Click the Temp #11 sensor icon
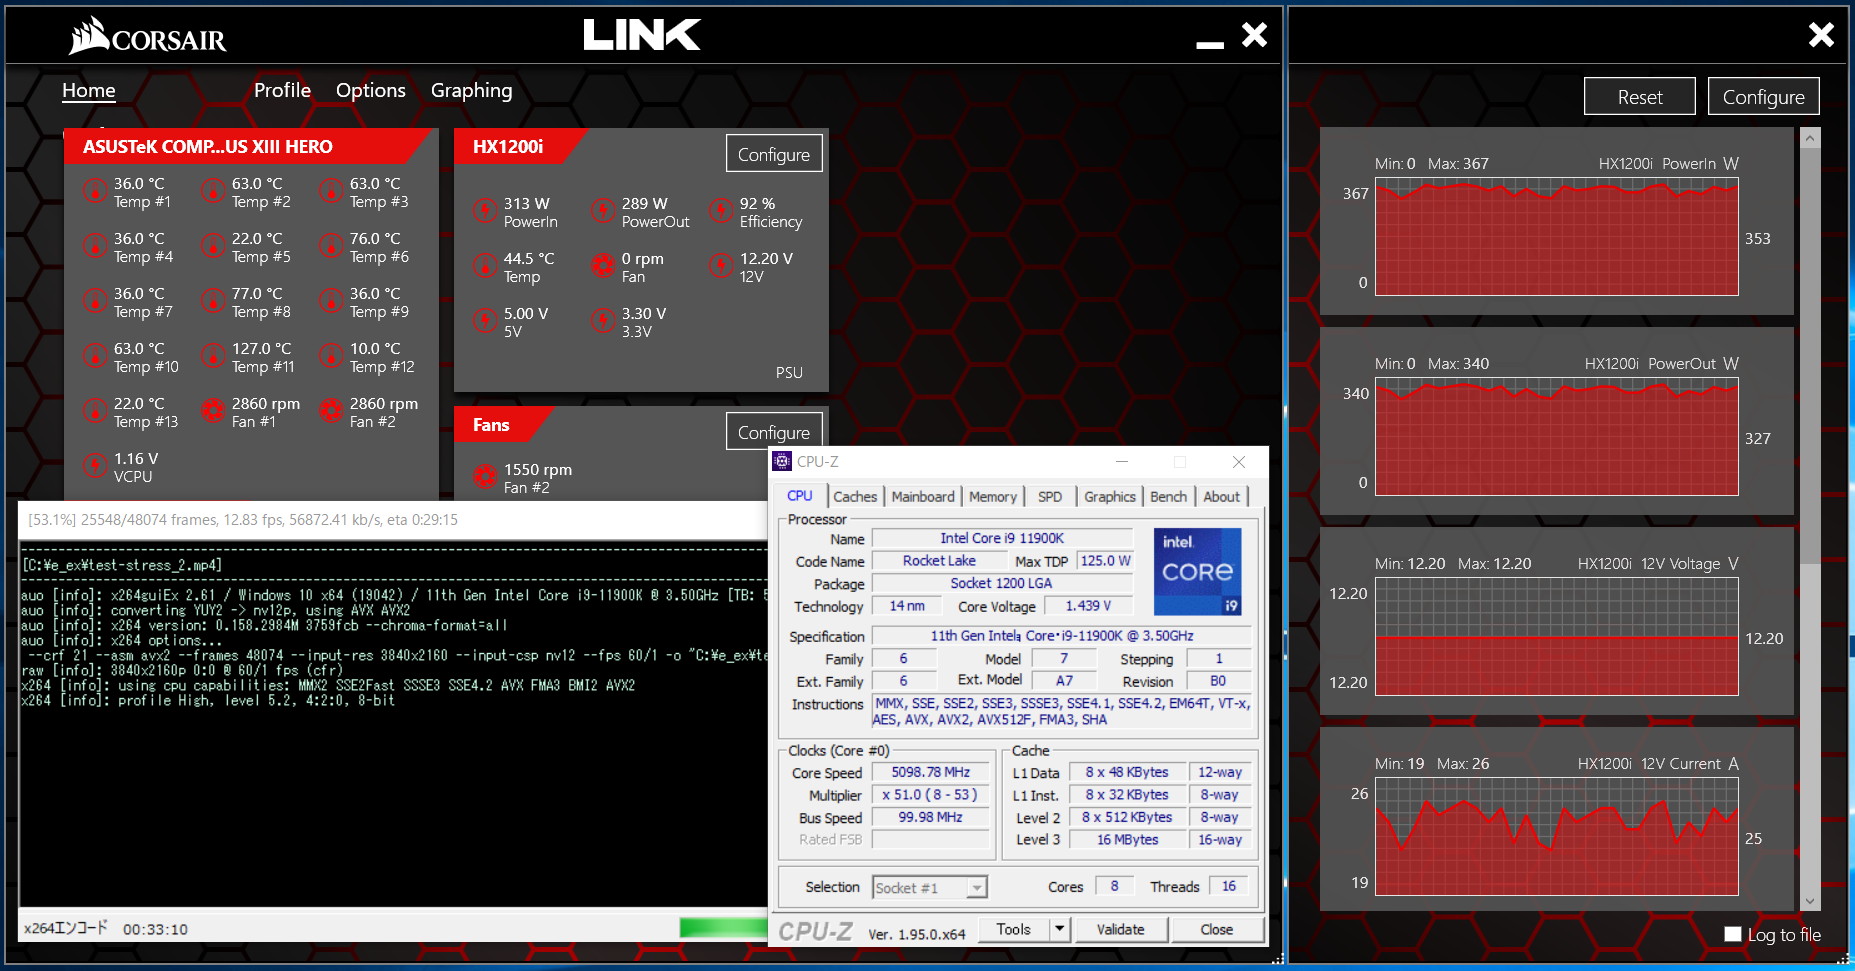 click(213, 355)
